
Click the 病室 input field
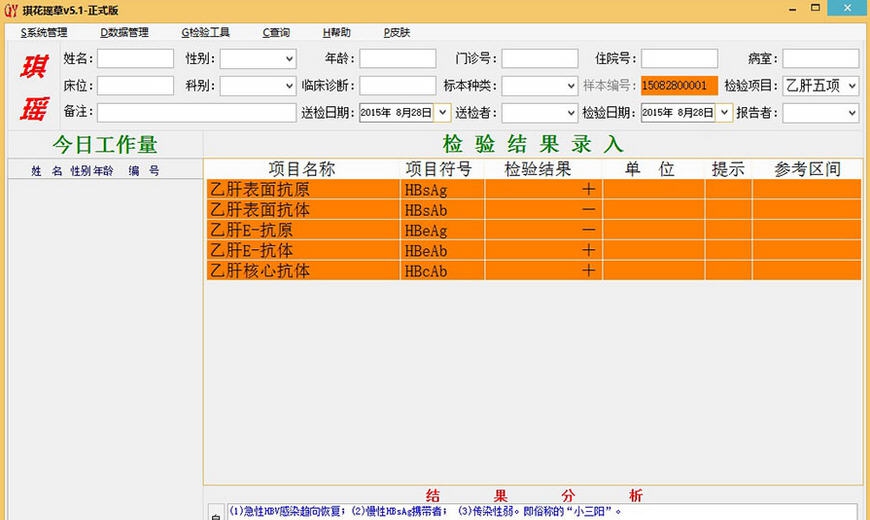point(821,58)
